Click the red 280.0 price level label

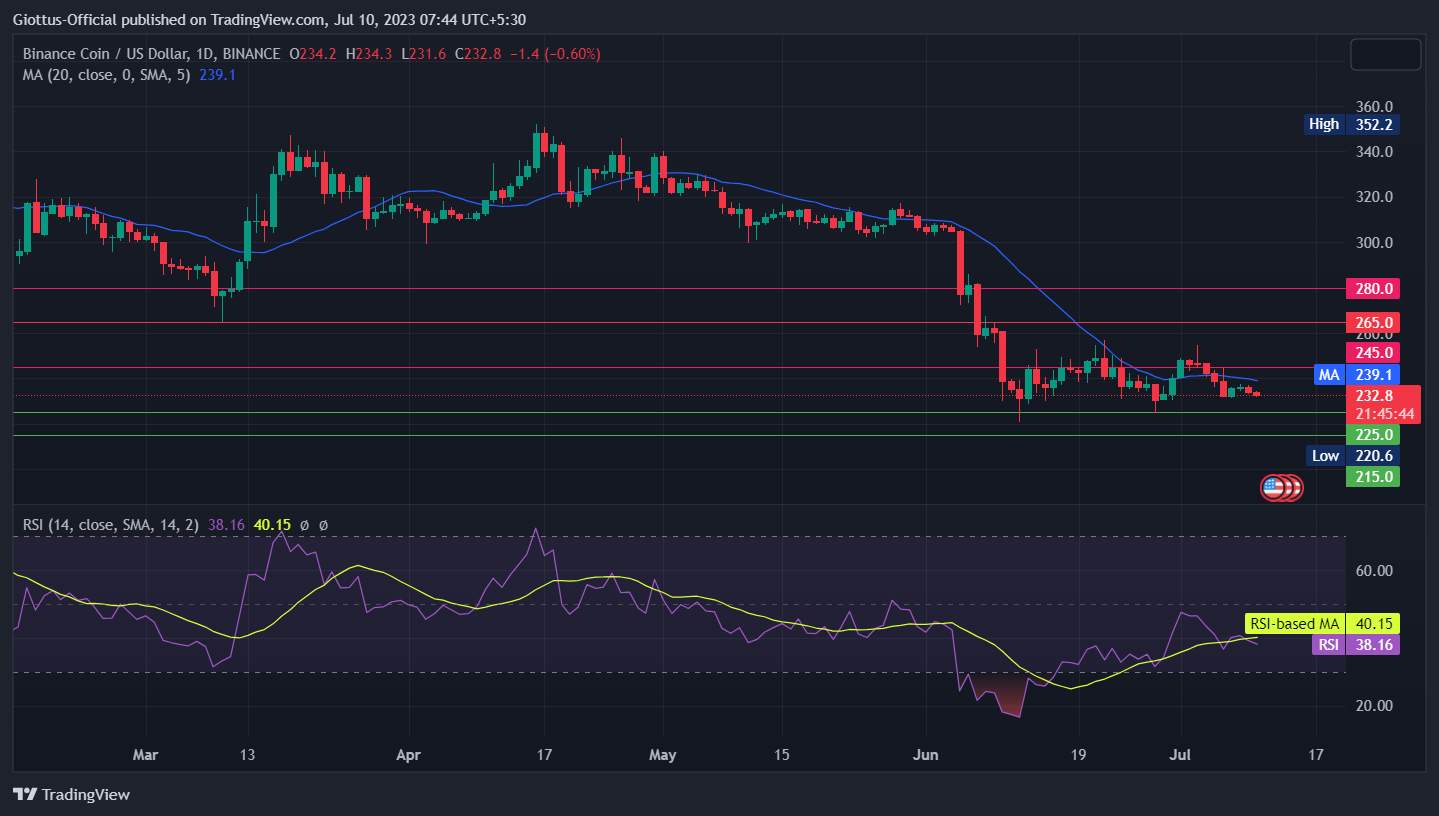pyautogui.click(x=1373, y=288)
